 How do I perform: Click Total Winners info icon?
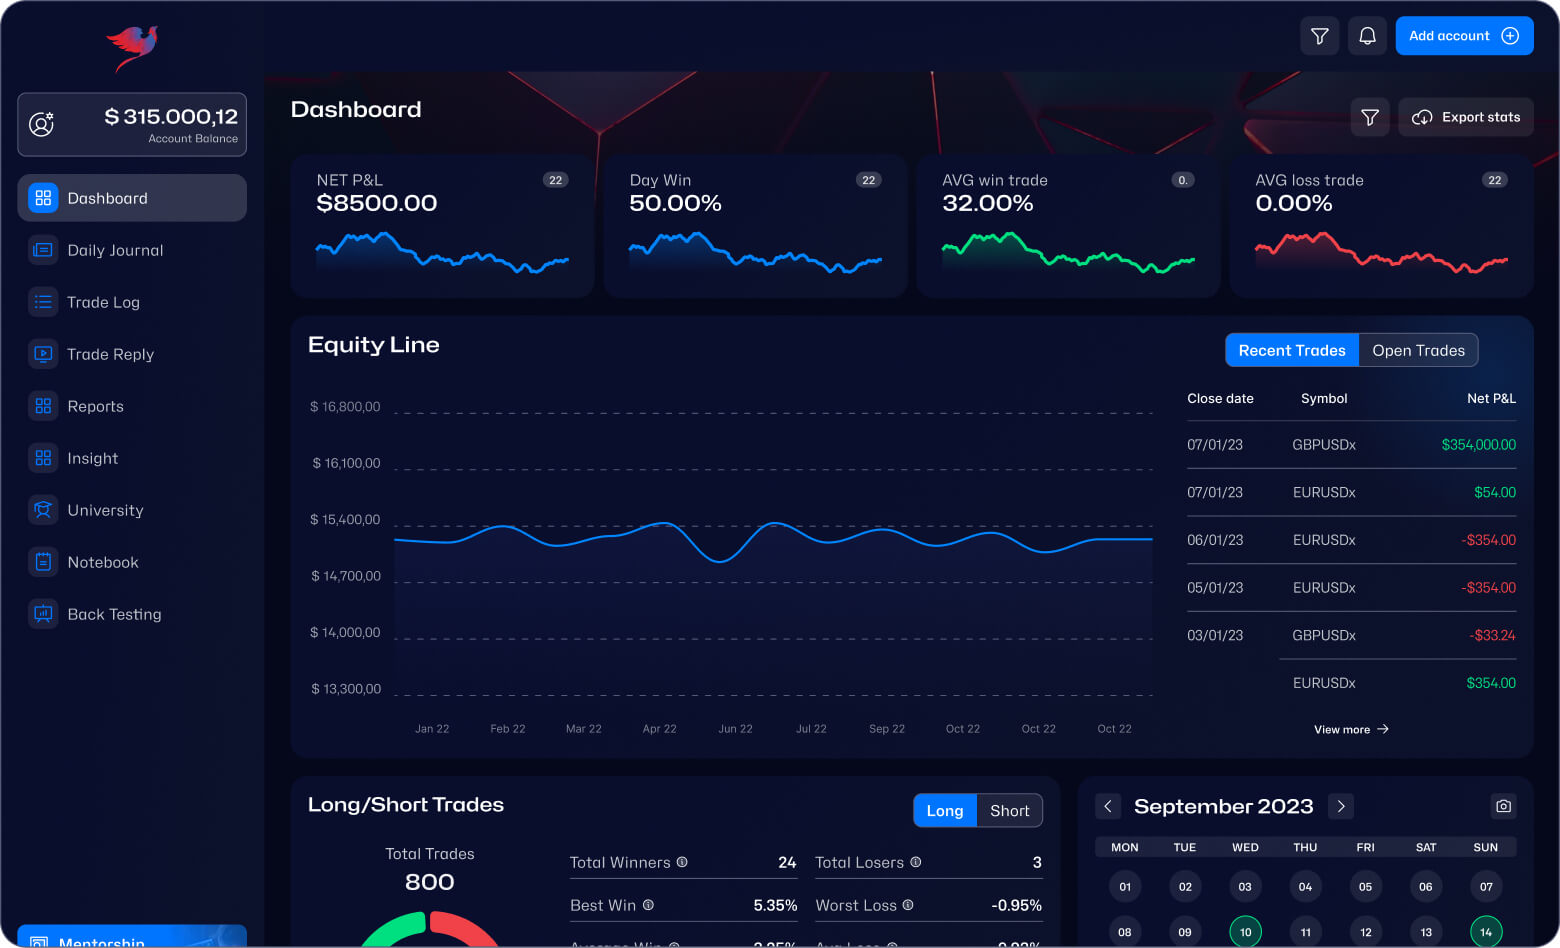coord(682,862)
